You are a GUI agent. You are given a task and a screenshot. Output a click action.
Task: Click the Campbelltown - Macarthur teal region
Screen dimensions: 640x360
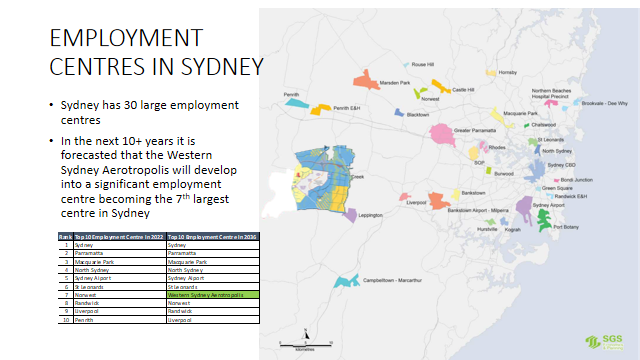click(346, 281)
